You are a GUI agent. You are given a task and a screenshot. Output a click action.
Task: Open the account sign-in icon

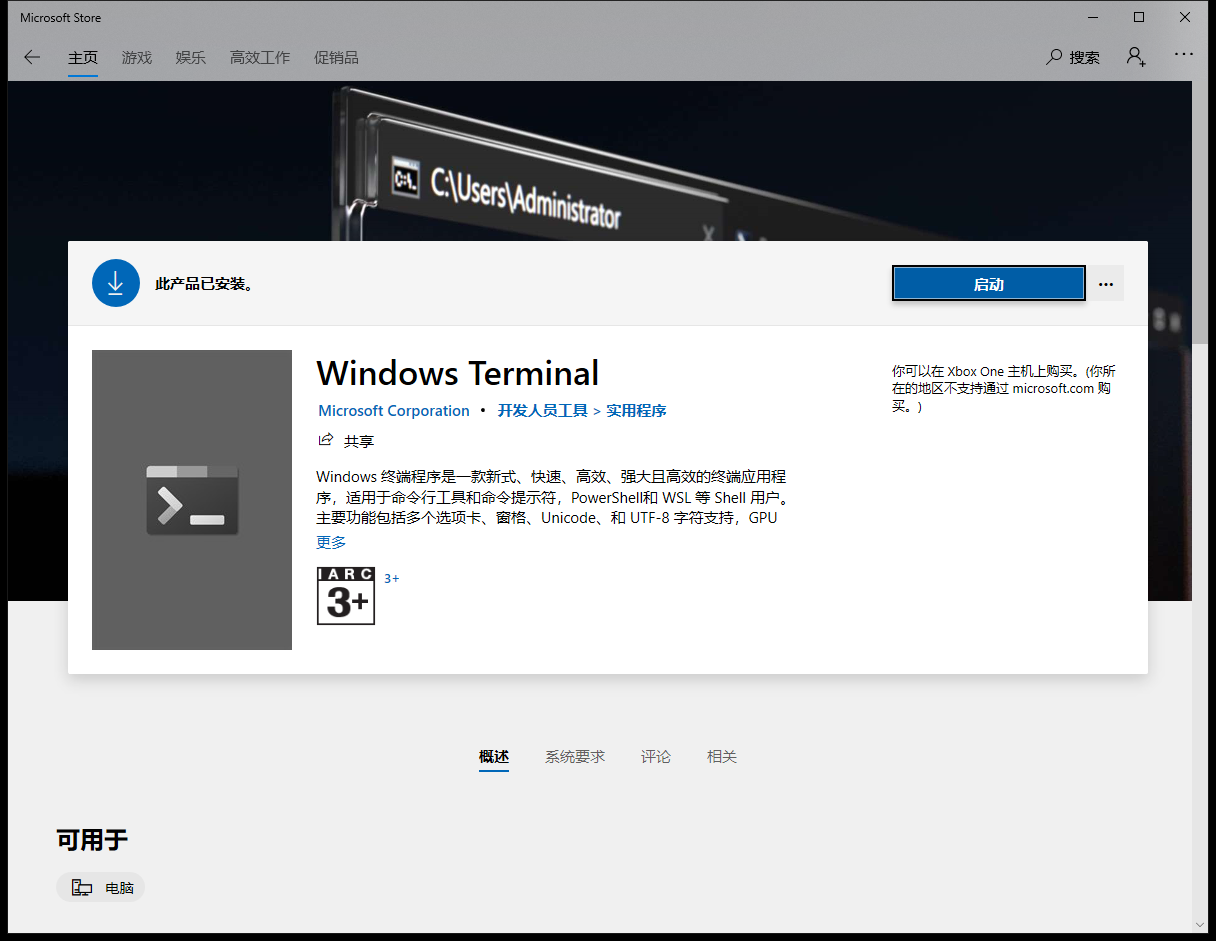tap(1136, 56)
